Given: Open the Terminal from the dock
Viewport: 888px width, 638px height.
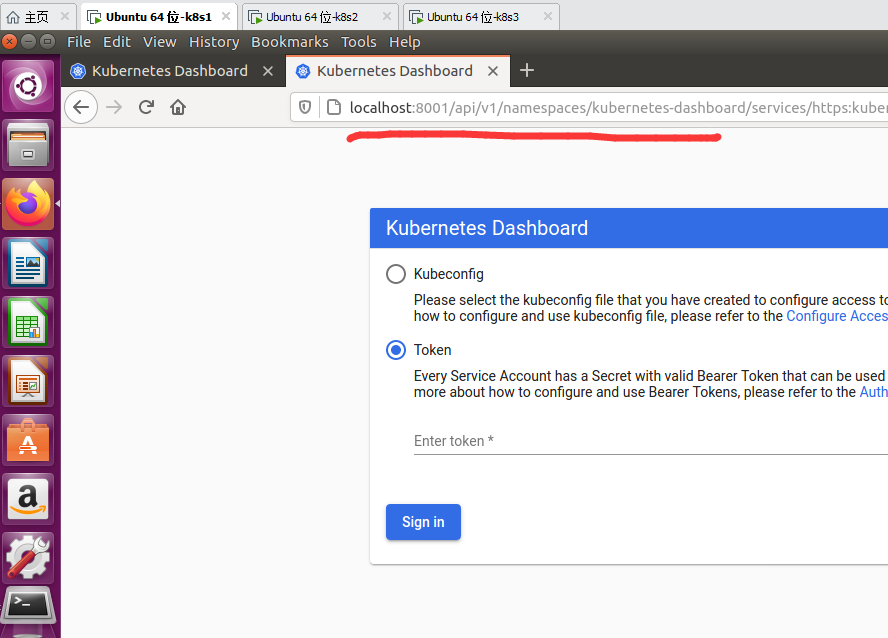Looking at the screenshot, I should click(28, 606).
